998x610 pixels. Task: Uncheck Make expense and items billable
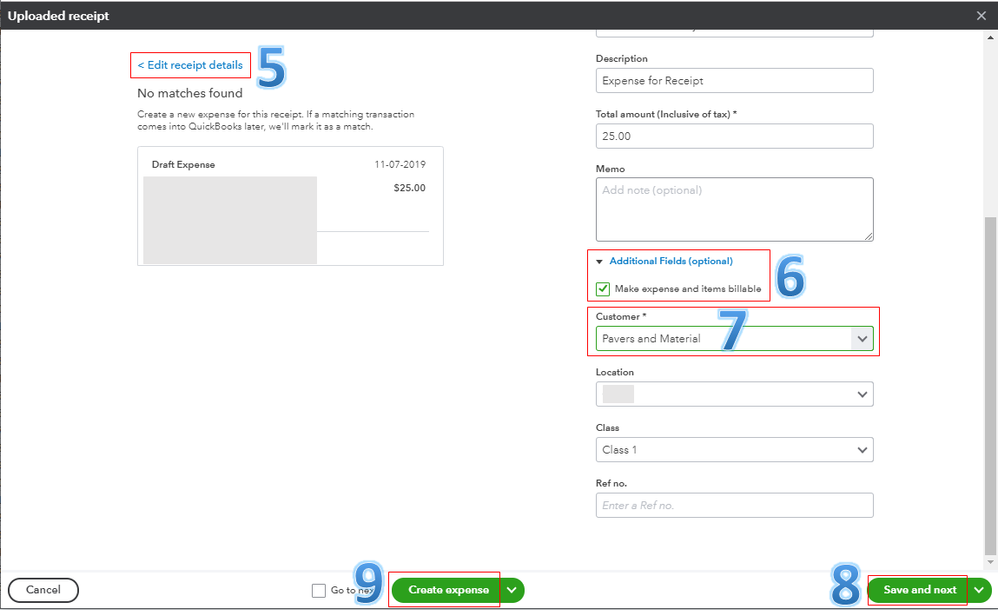point(603,289)
